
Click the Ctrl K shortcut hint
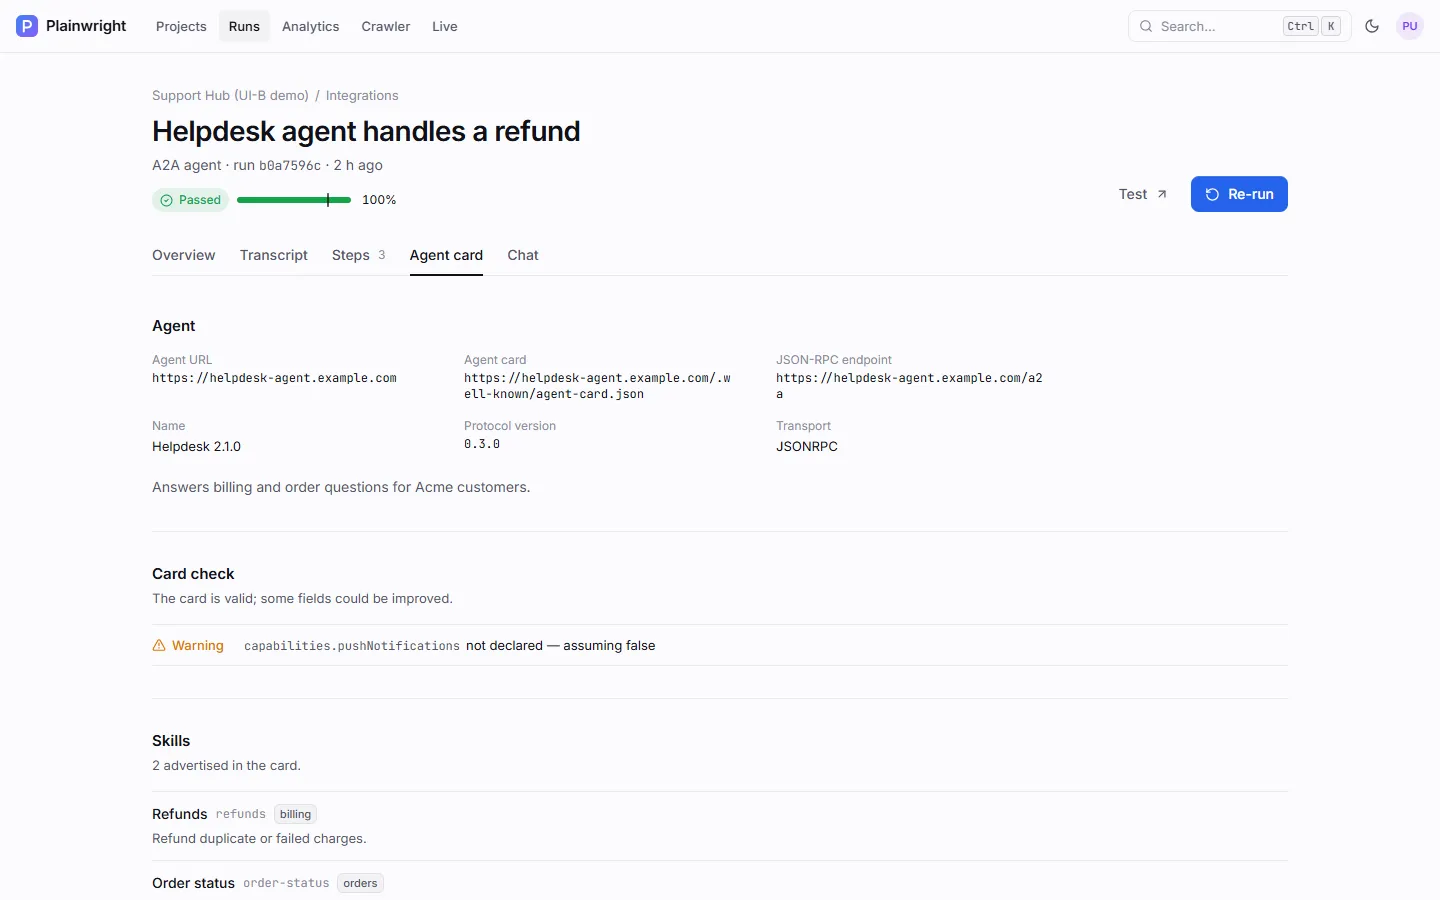tap(1312, 26)
